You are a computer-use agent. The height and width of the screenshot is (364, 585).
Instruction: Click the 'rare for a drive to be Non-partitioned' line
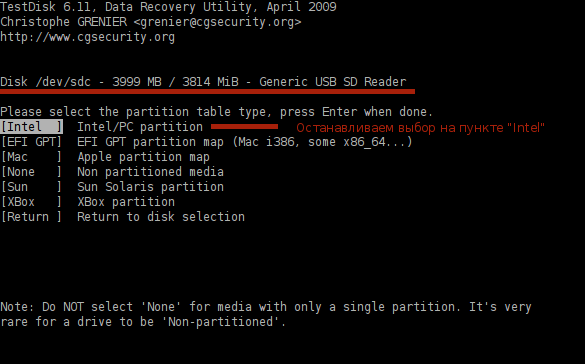pyautogui.click(x=143, y=321)
